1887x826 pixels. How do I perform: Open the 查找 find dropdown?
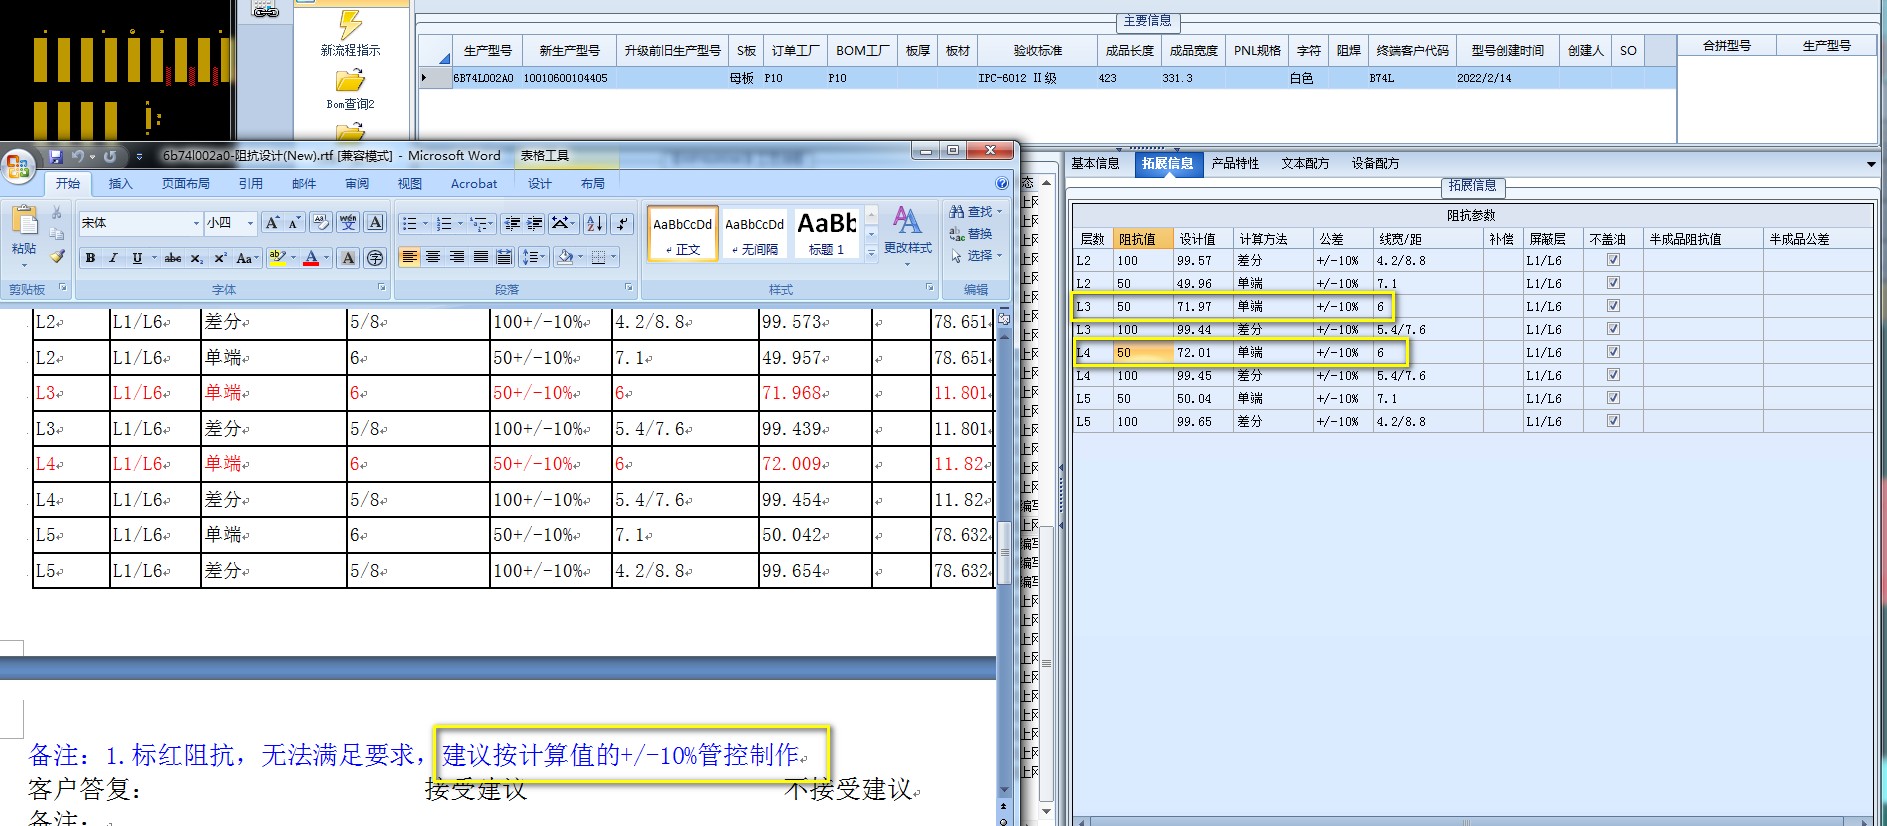click(x=999, y=212)
